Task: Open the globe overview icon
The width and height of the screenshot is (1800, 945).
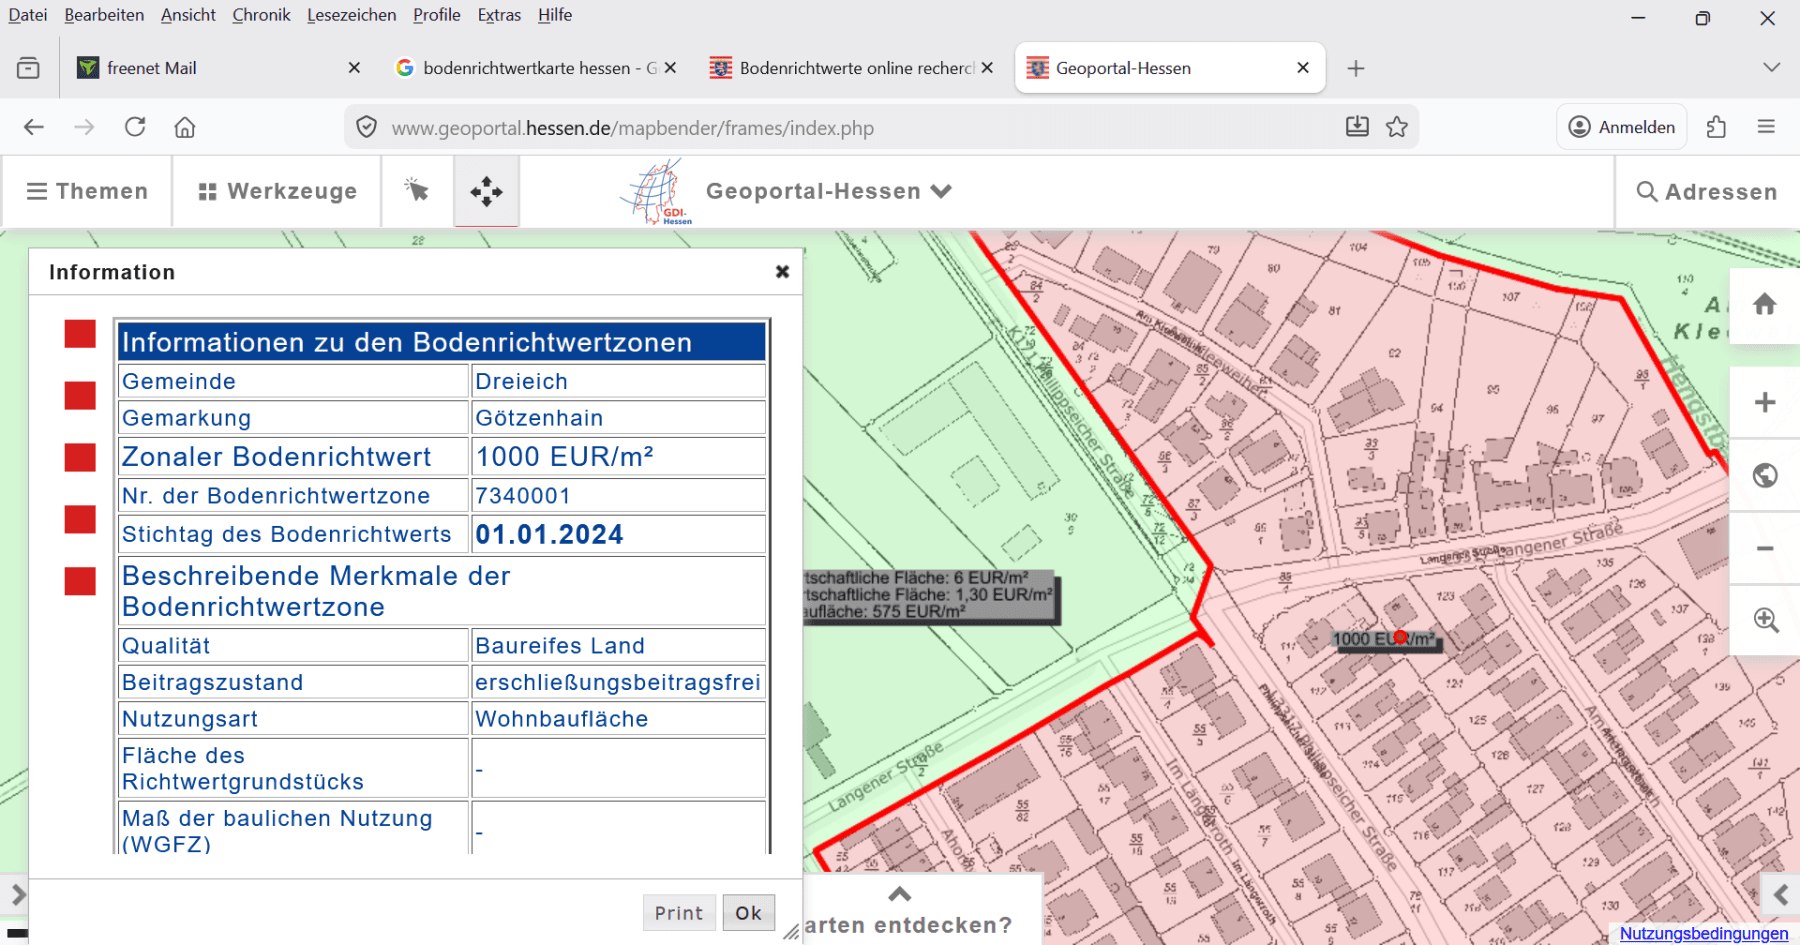Action: coord(1765,475)
